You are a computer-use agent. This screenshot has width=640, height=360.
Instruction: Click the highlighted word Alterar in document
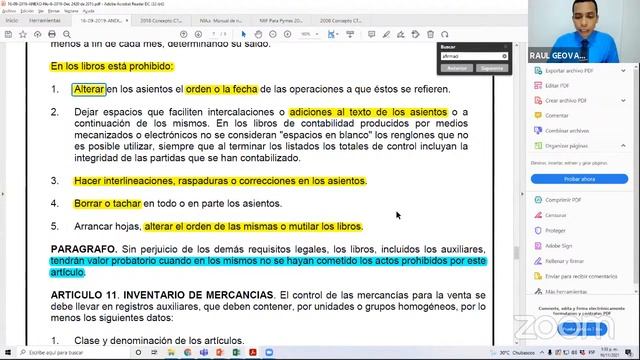point(89,89)
